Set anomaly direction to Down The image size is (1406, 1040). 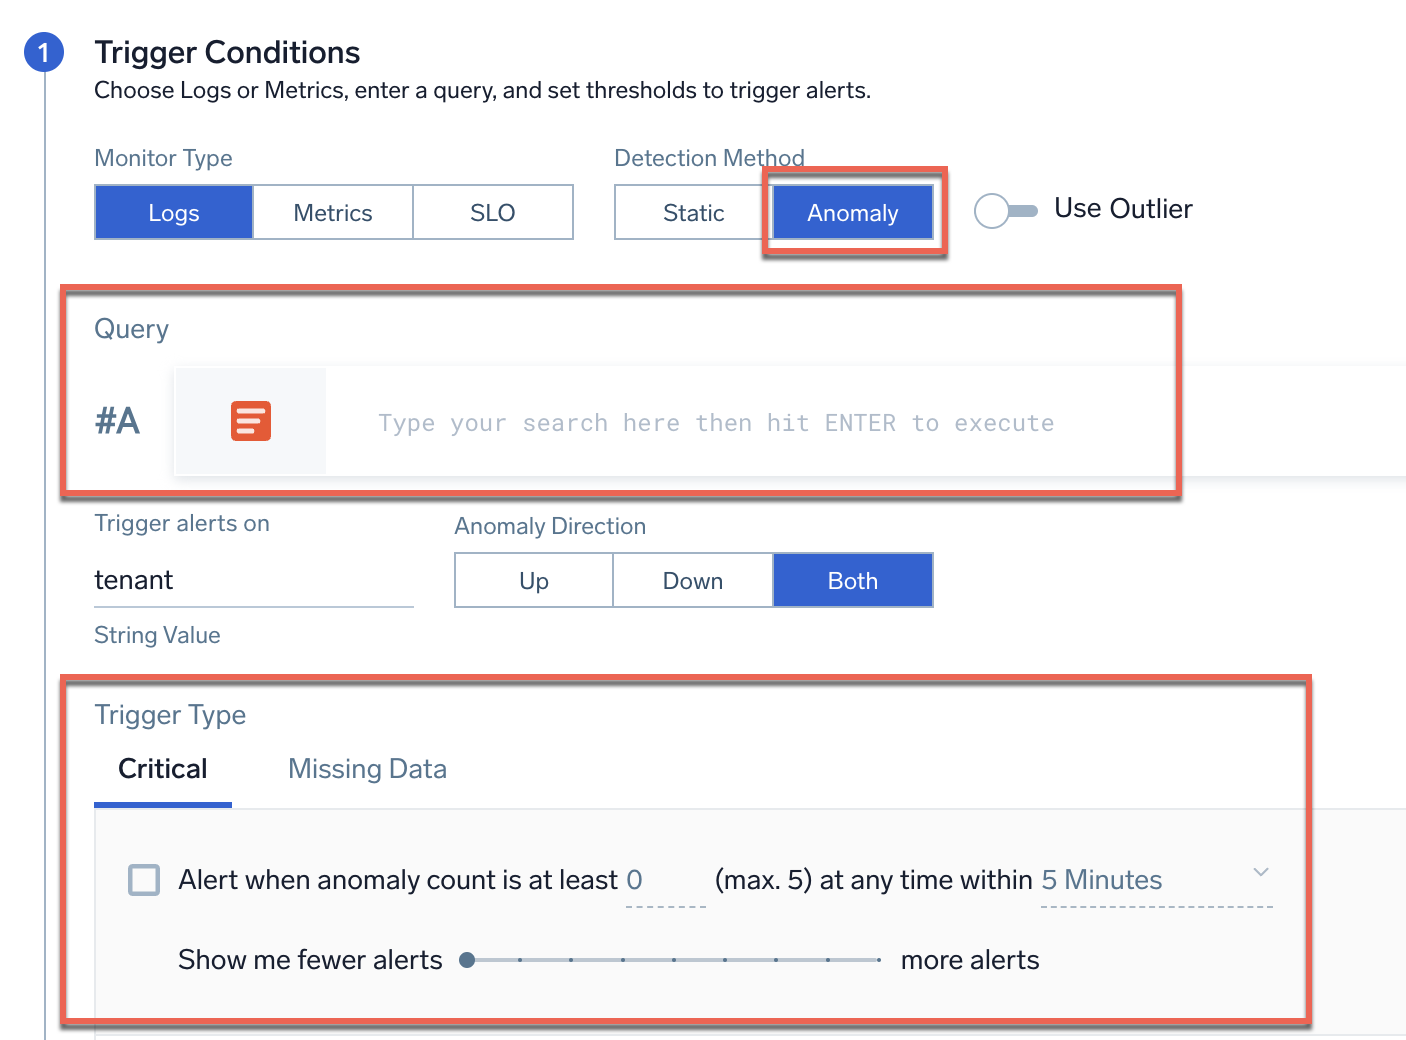point(693,581)
